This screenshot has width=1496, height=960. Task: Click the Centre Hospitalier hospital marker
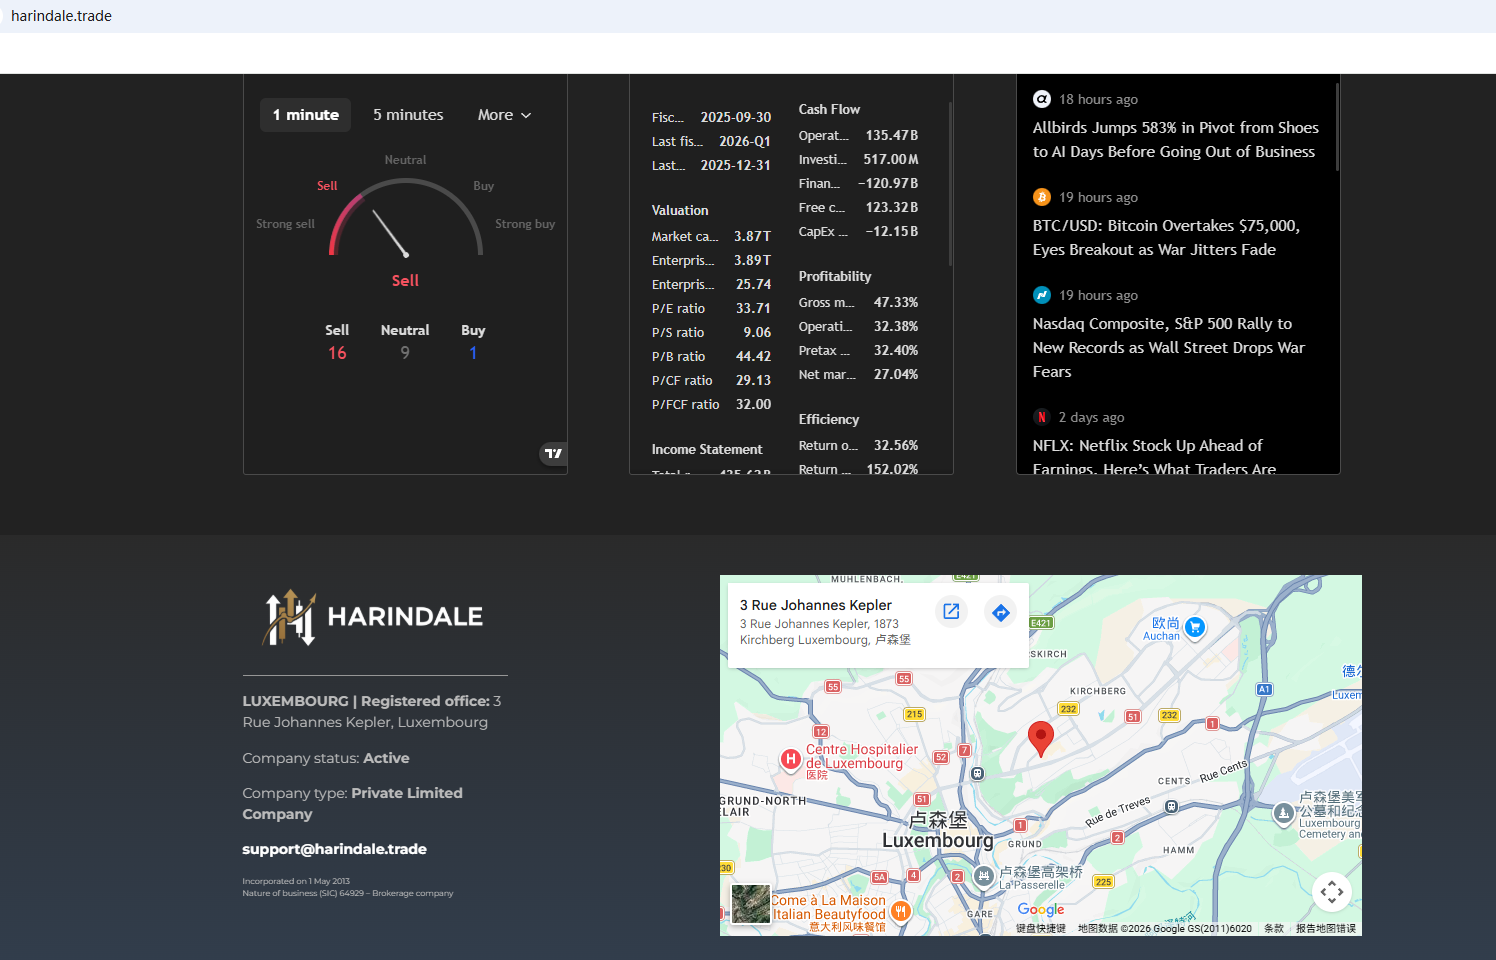[x=790, y=759]
